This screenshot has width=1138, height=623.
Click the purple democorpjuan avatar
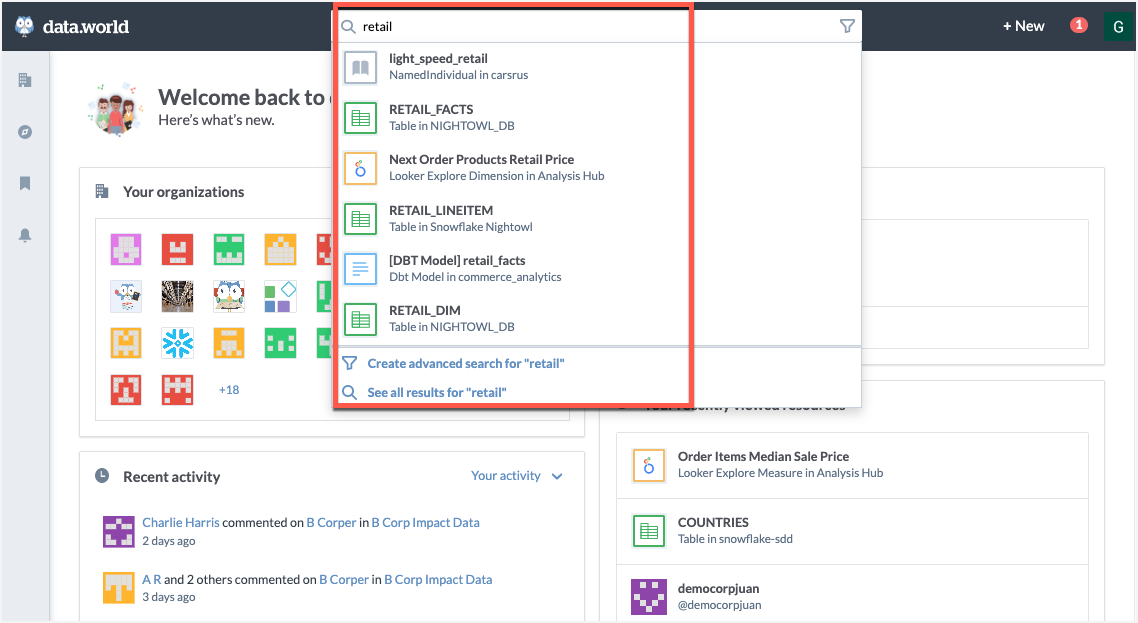[649, 597]
